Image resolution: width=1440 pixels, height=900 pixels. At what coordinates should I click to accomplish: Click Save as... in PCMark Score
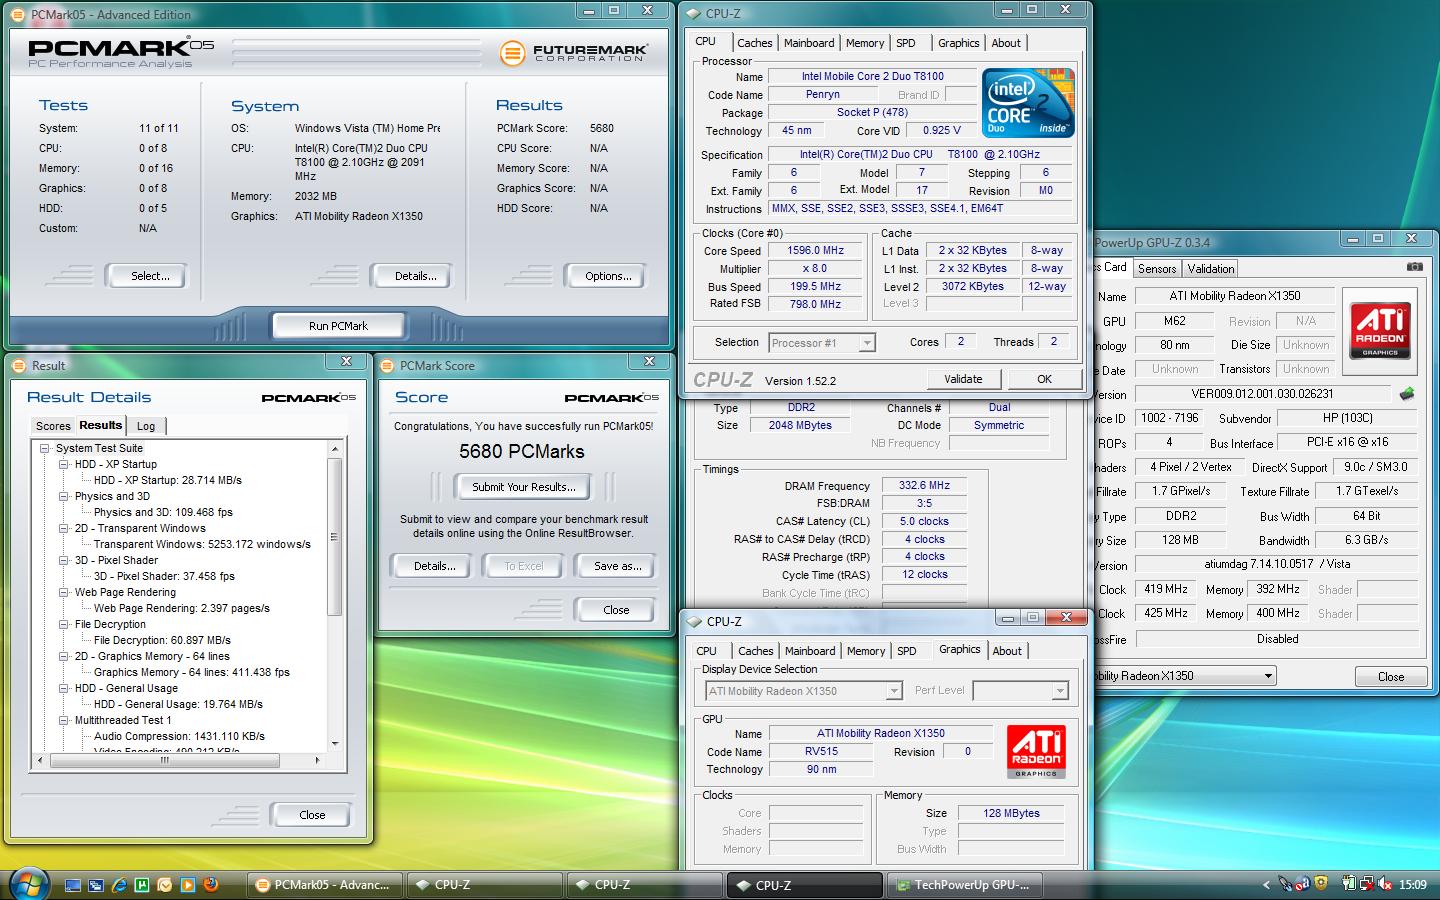click(x=617, y=566)
